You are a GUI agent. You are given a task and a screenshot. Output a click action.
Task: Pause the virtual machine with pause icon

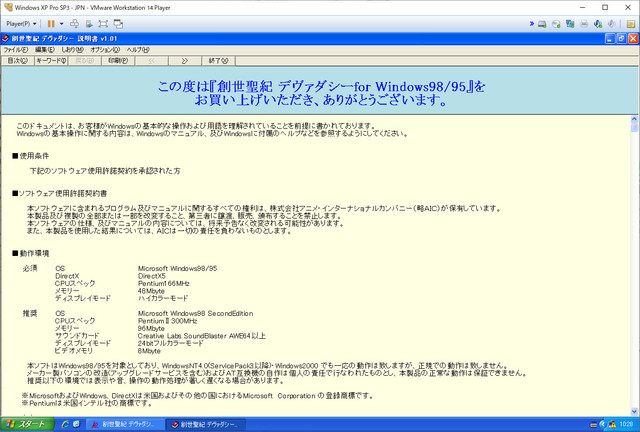(x=51, y=24)
